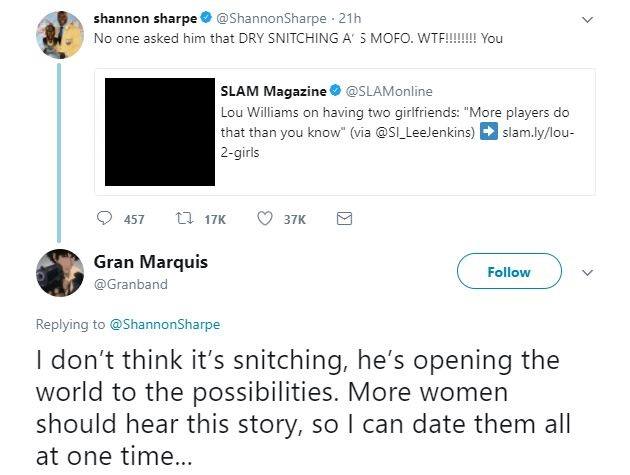Follow the Gran Marquis account

click(x=509, y=271)
